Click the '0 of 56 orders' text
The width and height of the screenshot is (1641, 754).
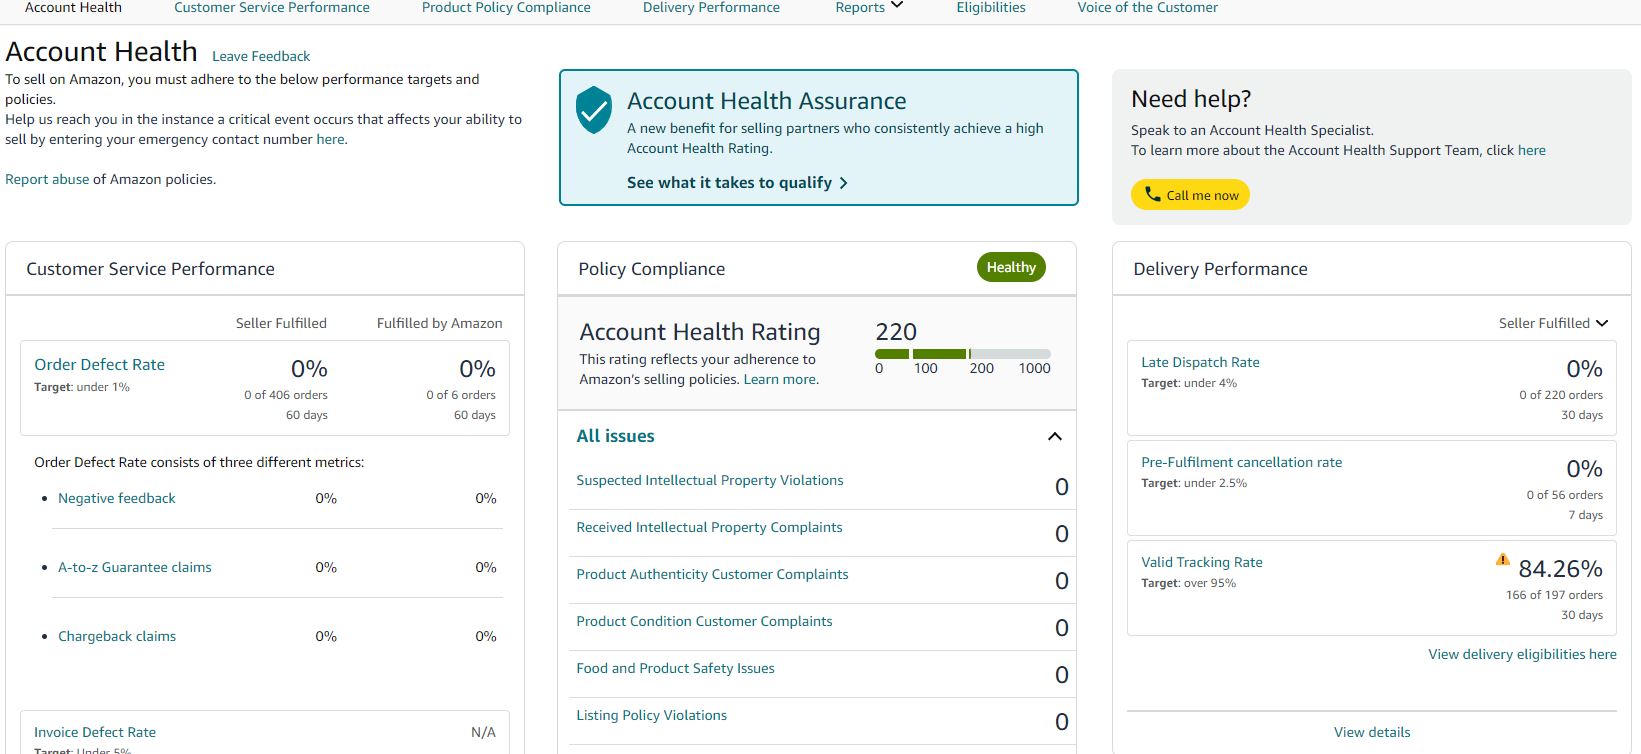tap(1564, 495)
